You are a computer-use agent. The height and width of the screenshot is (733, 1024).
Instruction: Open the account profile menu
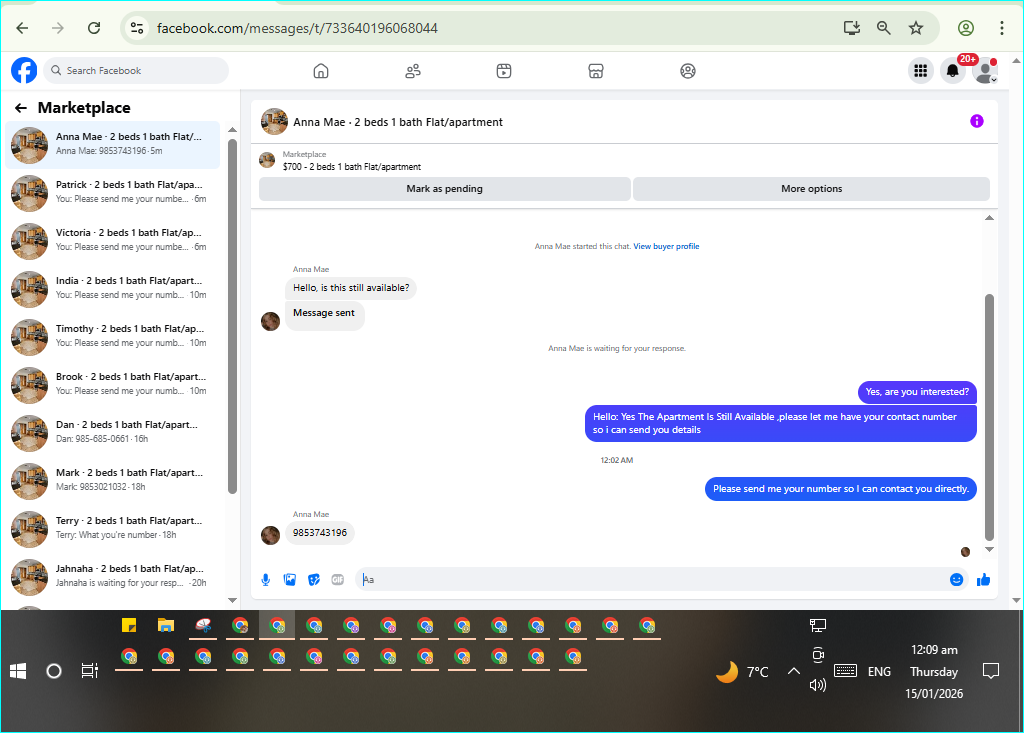tap(985, 71)
